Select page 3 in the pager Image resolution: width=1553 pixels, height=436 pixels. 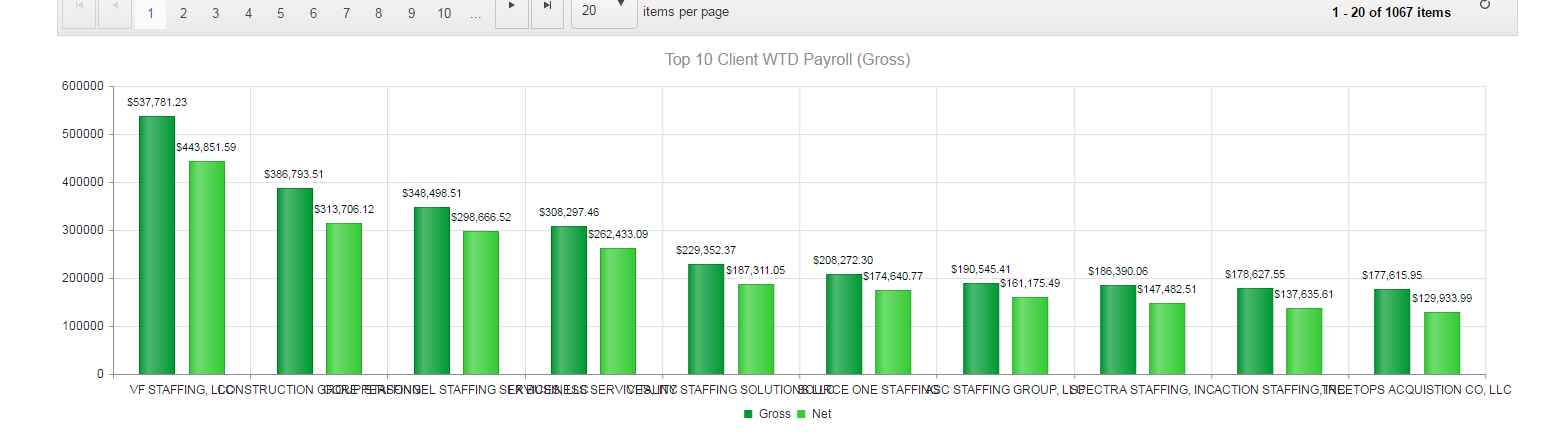tap(215, 13)
